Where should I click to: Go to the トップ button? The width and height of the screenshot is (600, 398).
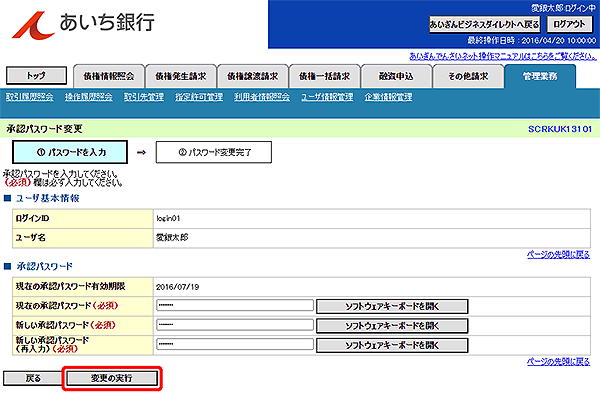(x=36, y=75)
